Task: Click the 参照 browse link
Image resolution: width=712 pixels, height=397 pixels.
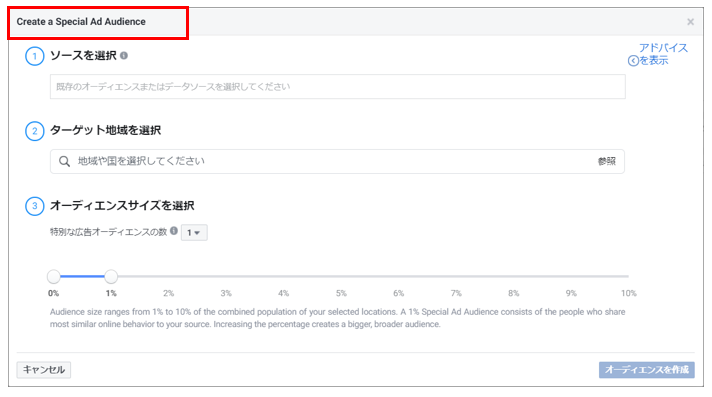Action: pos(607,161)
